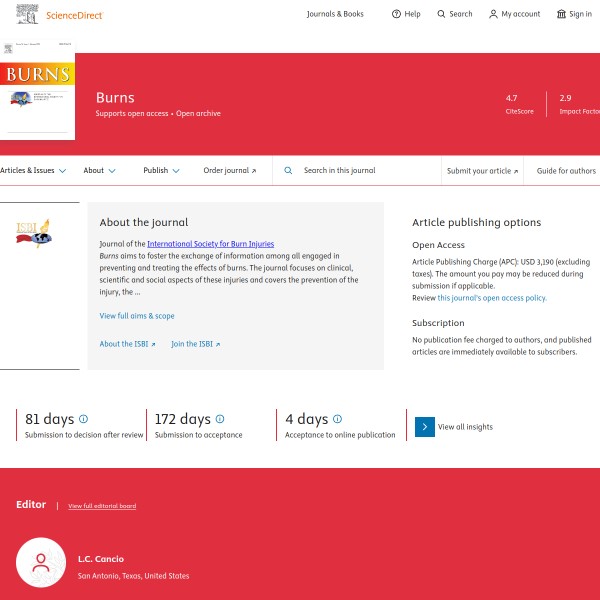The height and width of the screenshot is (600, 600).
Task: Click the Search magnifier icon in header
Action: coord(442,14)
